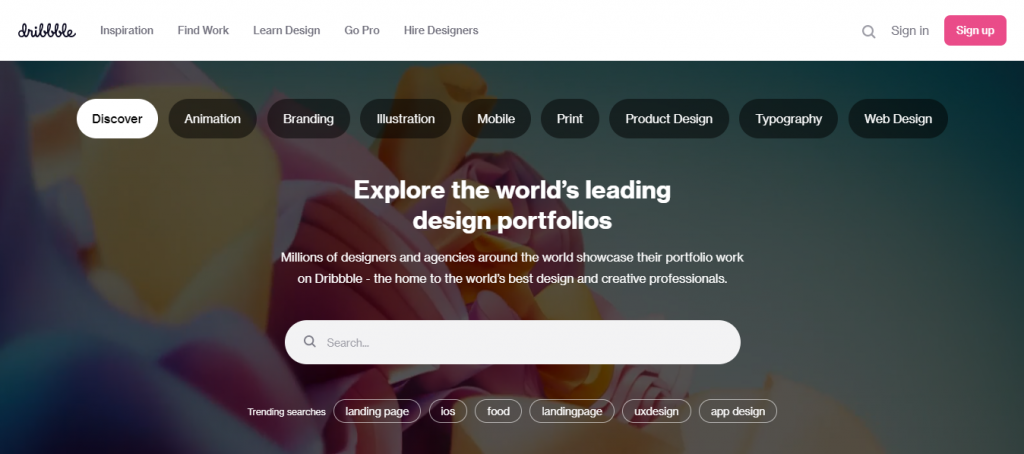Choose the Illustration category
Viewport: 1024px width, 454px height.
tap(406, 119)
